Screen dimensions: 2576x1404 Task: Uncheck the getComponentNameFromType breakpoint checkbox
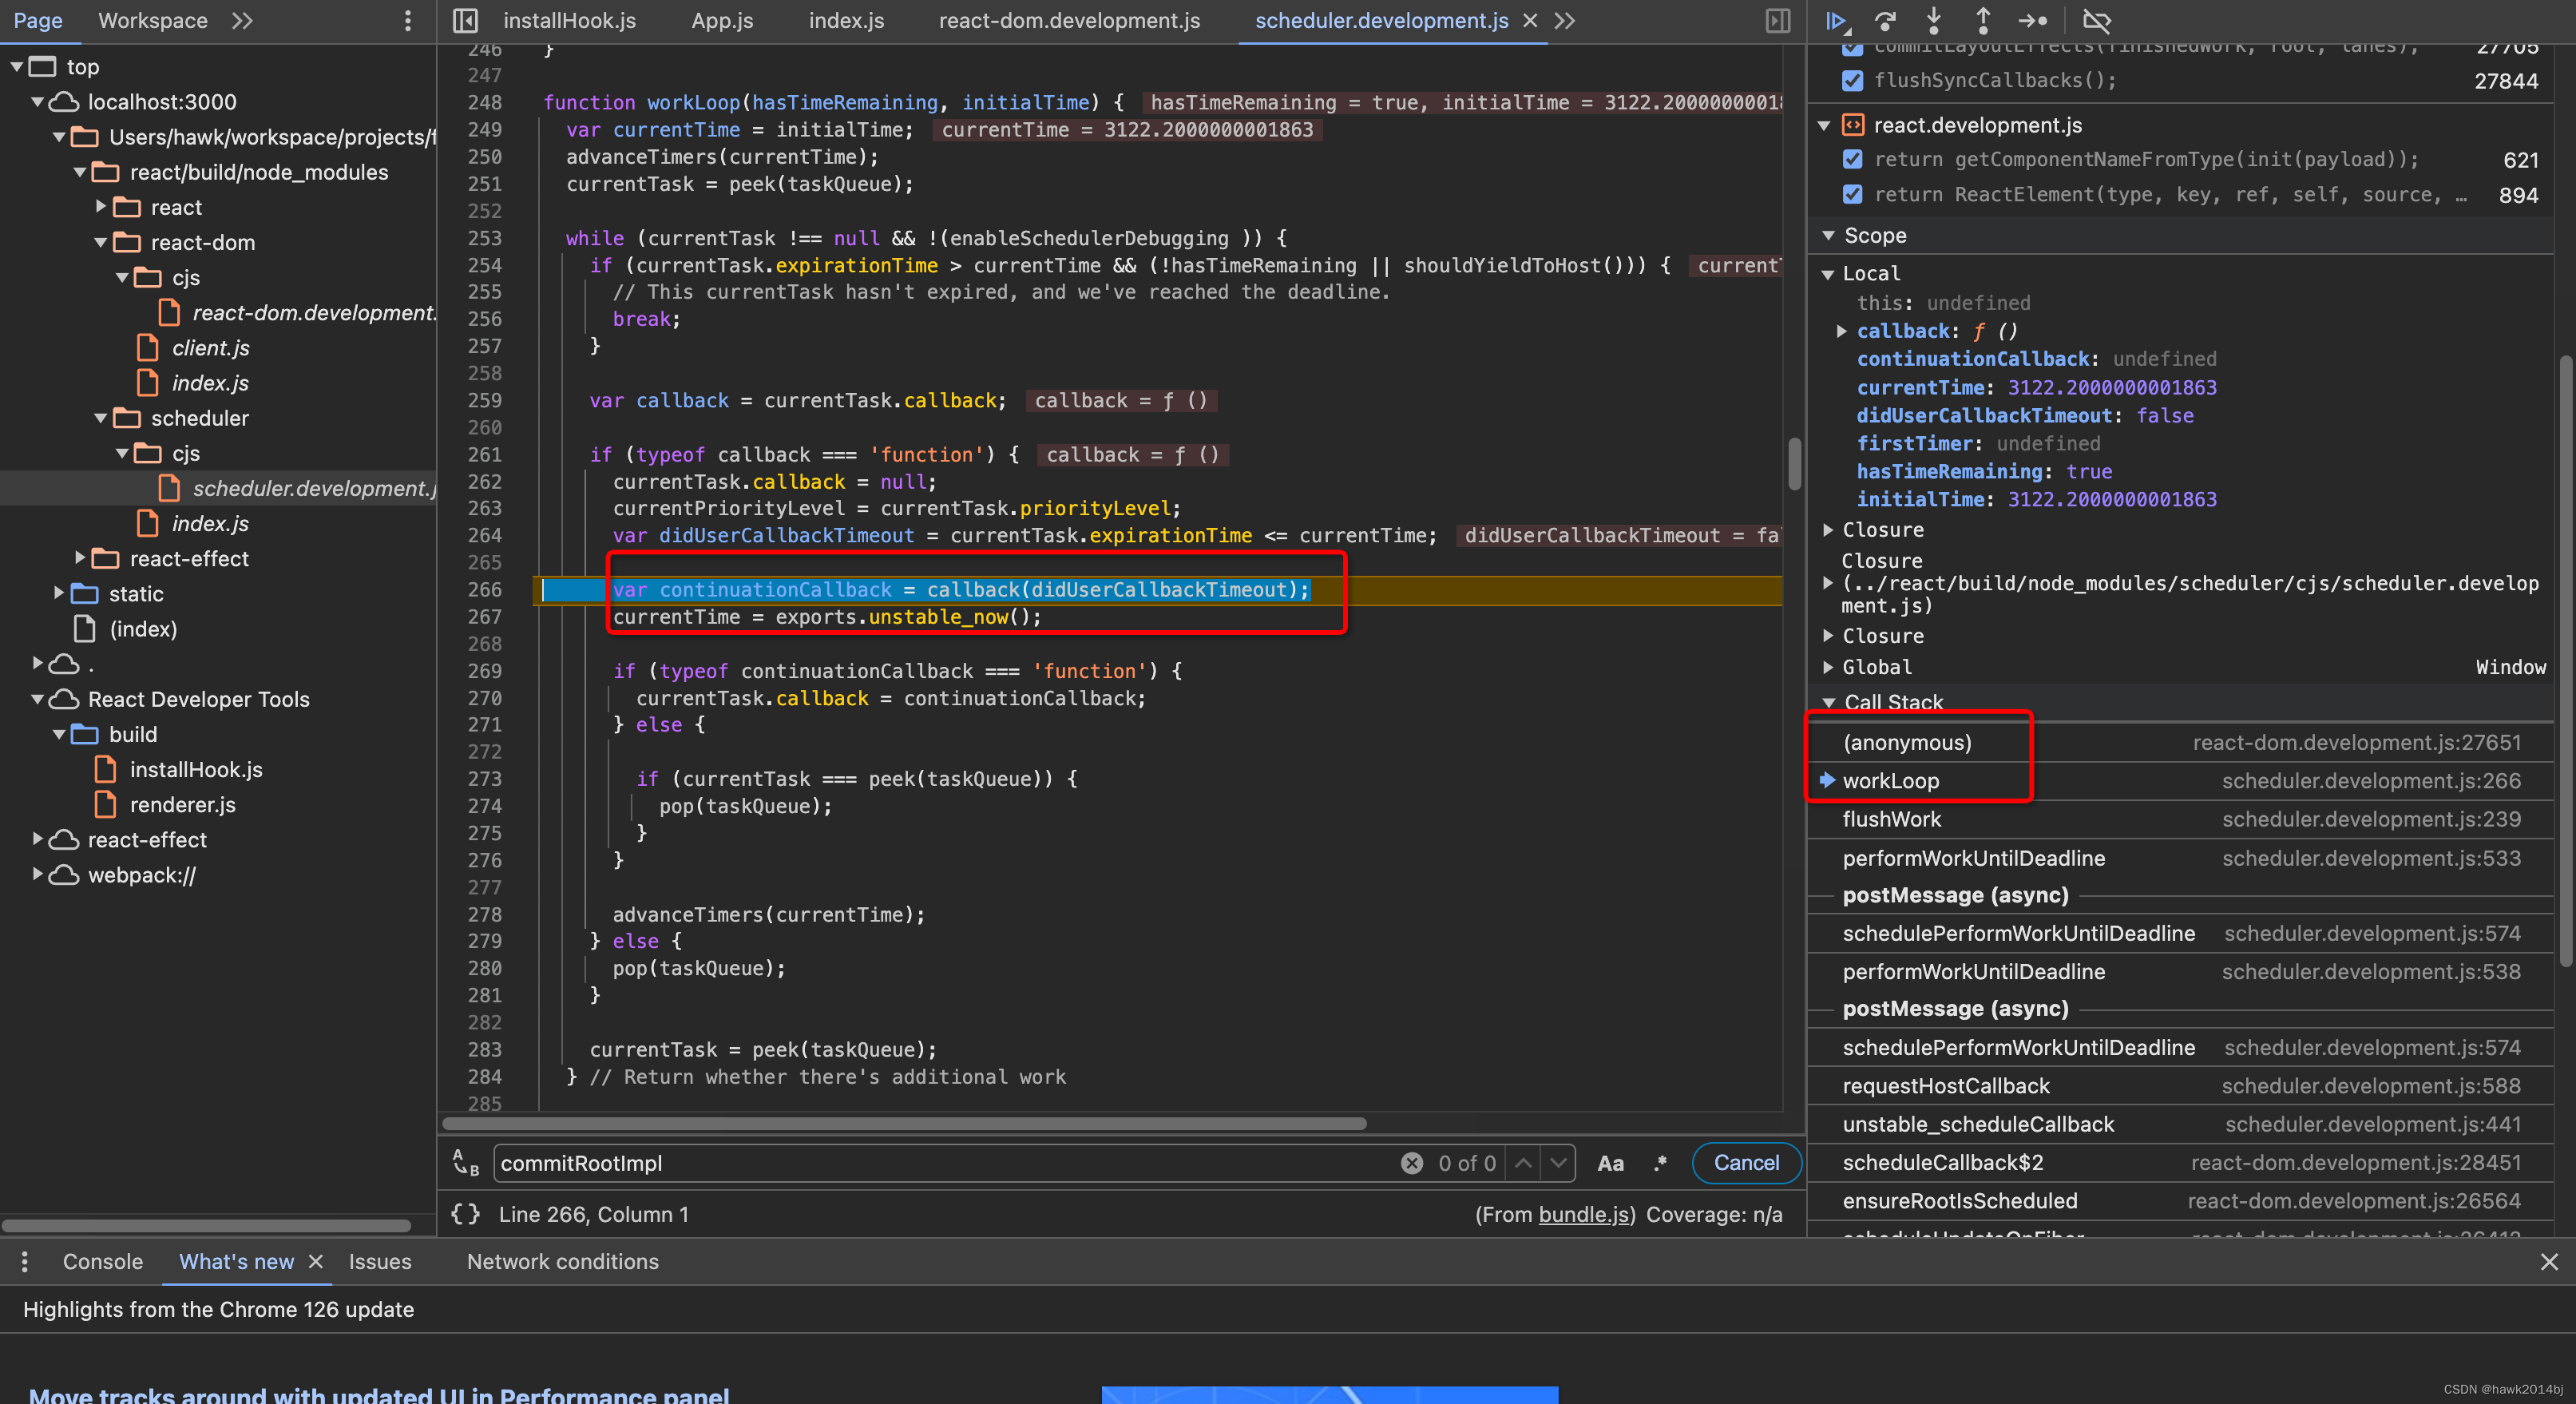coord(1853,159)
